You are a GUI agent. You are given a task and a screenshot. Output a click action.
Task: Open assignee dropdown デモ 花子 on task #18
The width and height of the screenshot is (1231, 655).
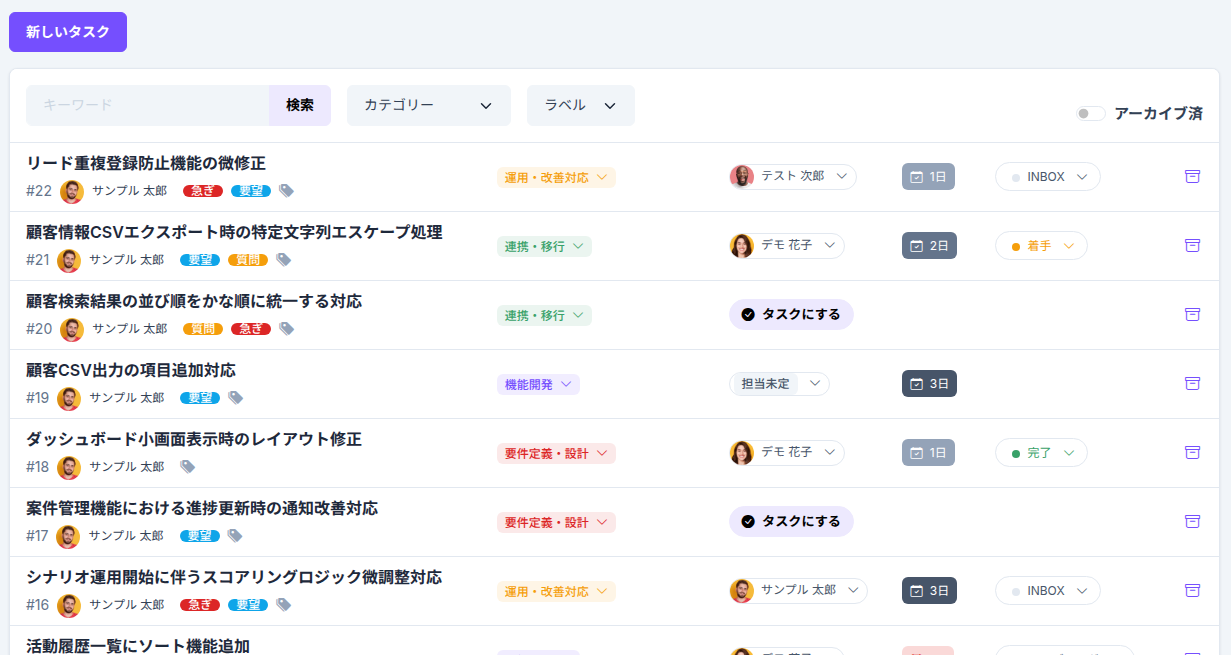click(x=787, y=452)
